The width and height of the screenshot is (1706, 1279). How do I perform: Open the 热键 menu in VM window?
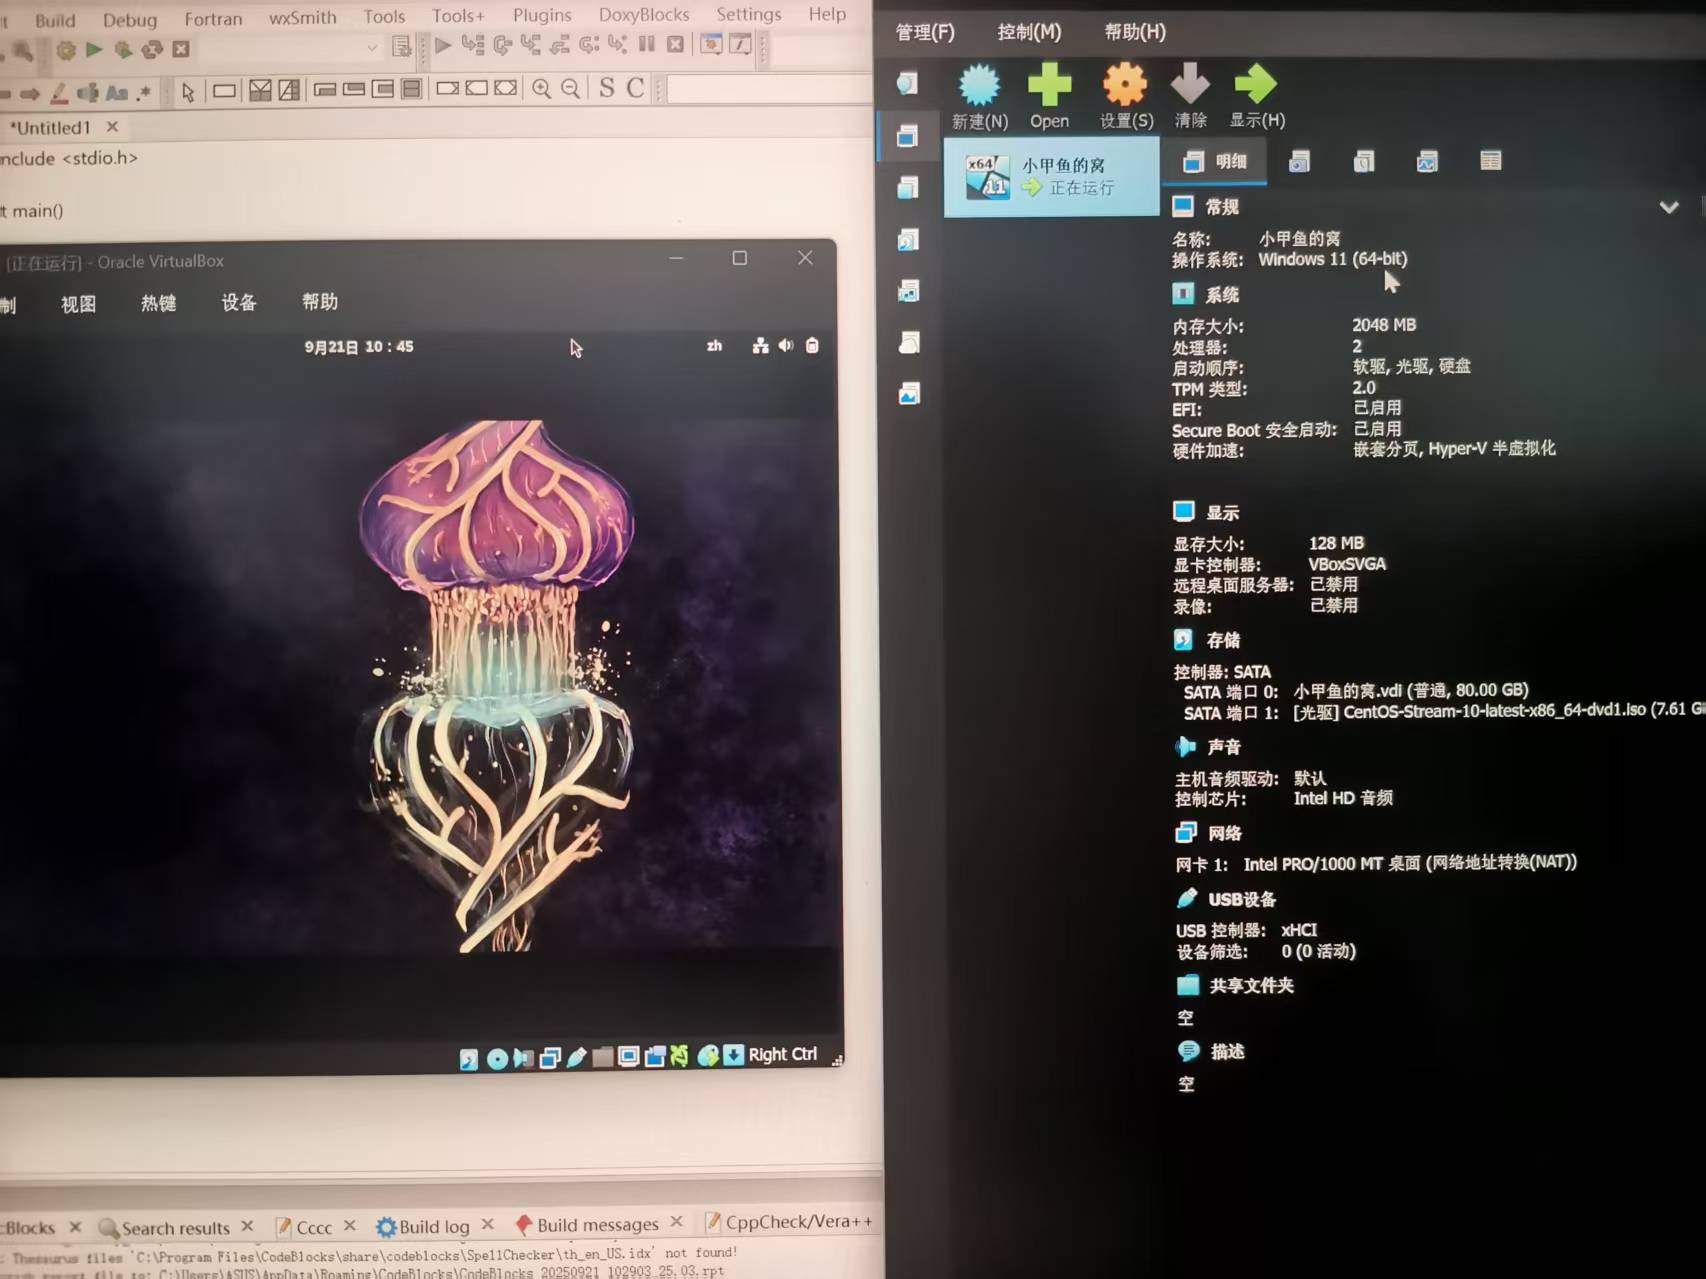tap(158, 303)
